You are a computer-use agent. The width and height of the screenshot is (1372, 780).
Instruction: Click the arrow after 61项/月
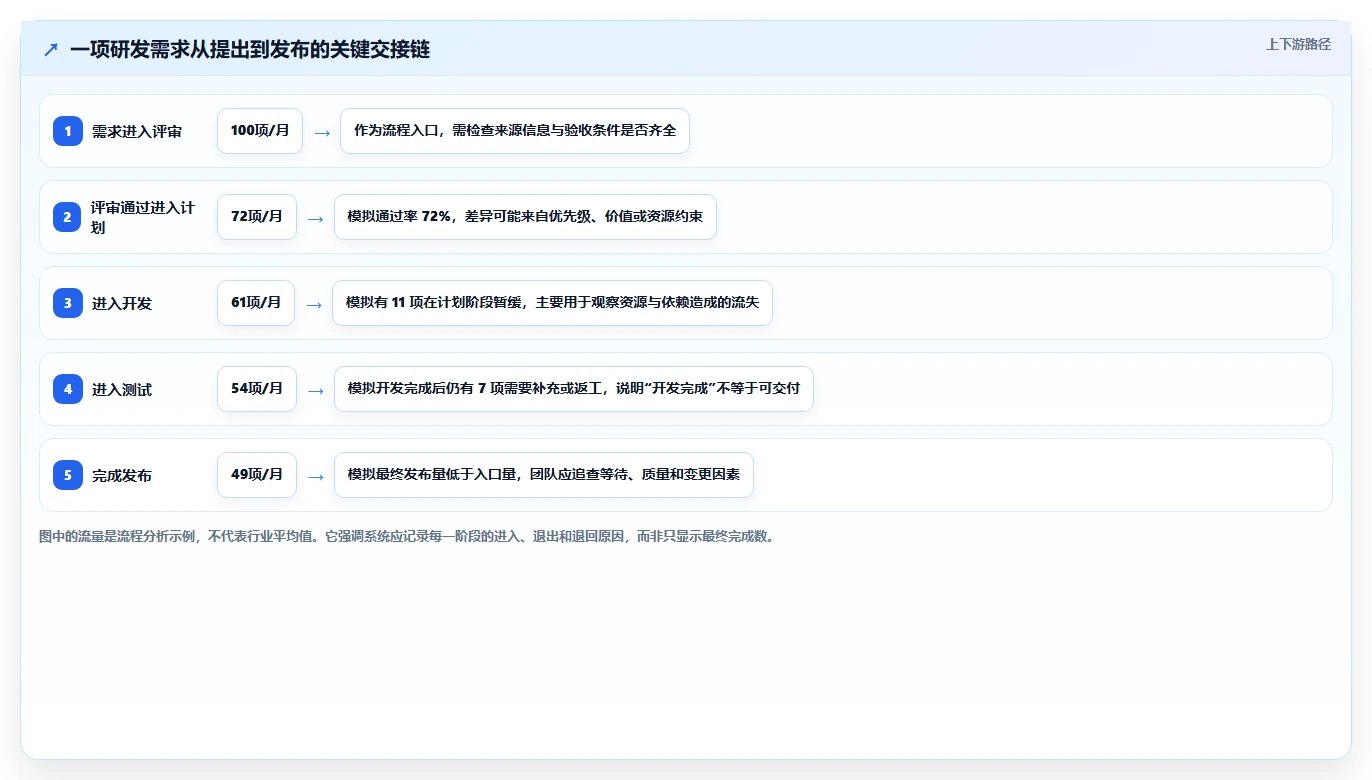[314, 304]
